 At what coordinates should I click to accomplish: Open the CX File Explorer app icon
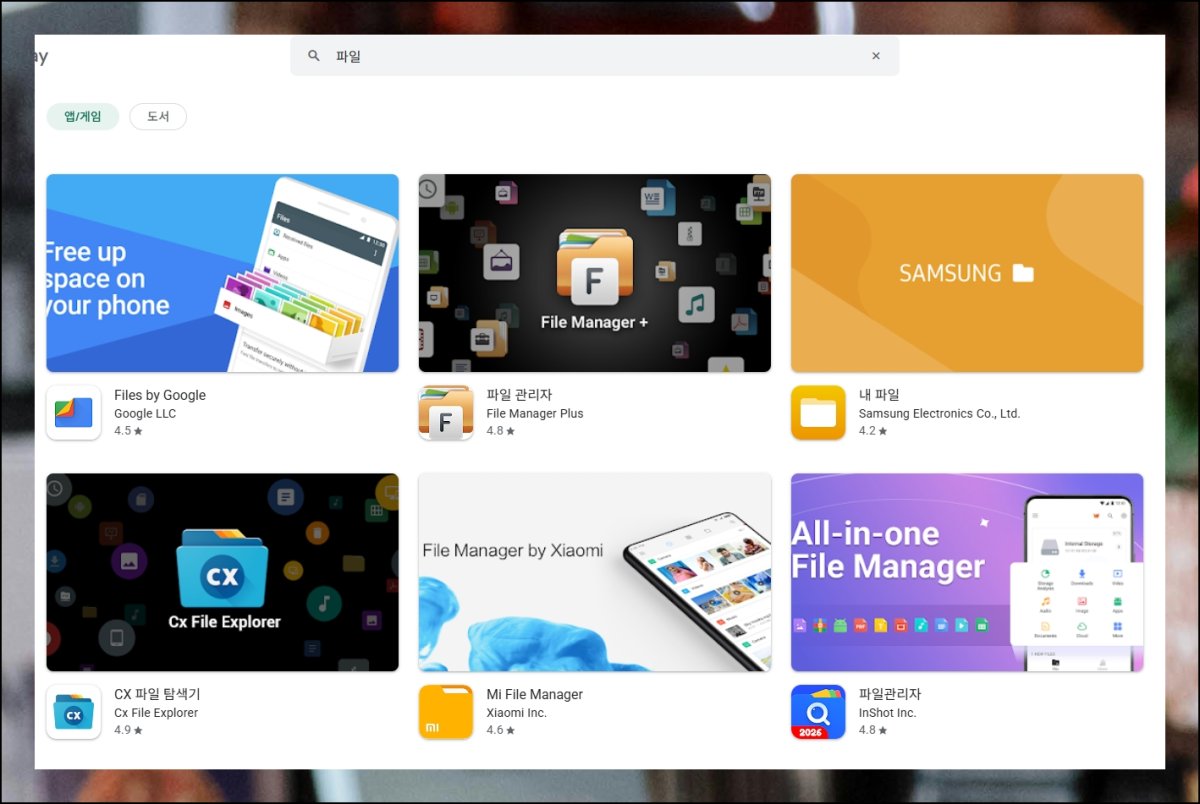74,712
